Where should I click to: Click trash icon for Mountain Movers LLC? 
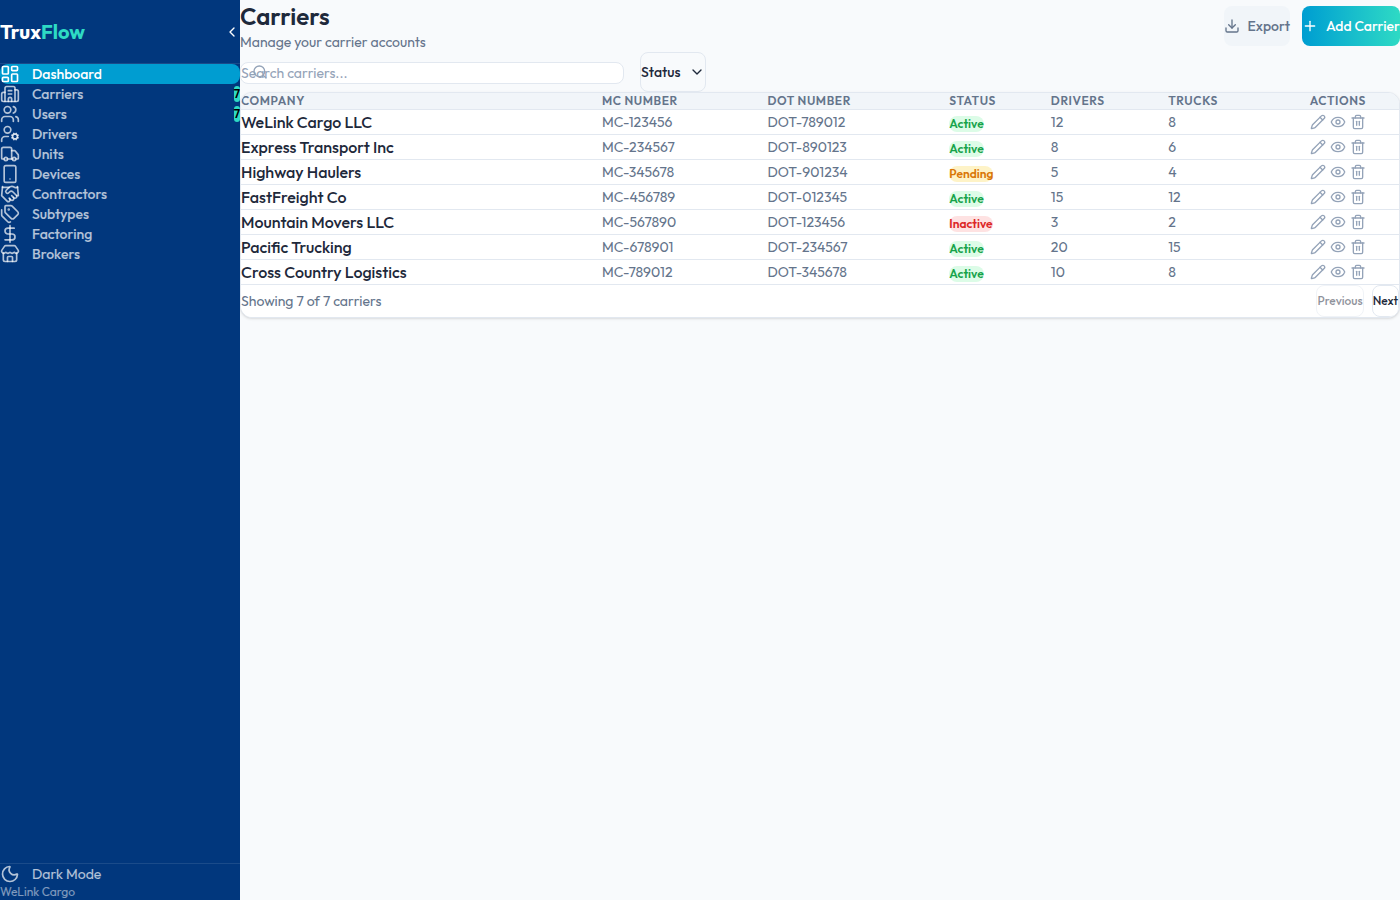[1358, 222]
